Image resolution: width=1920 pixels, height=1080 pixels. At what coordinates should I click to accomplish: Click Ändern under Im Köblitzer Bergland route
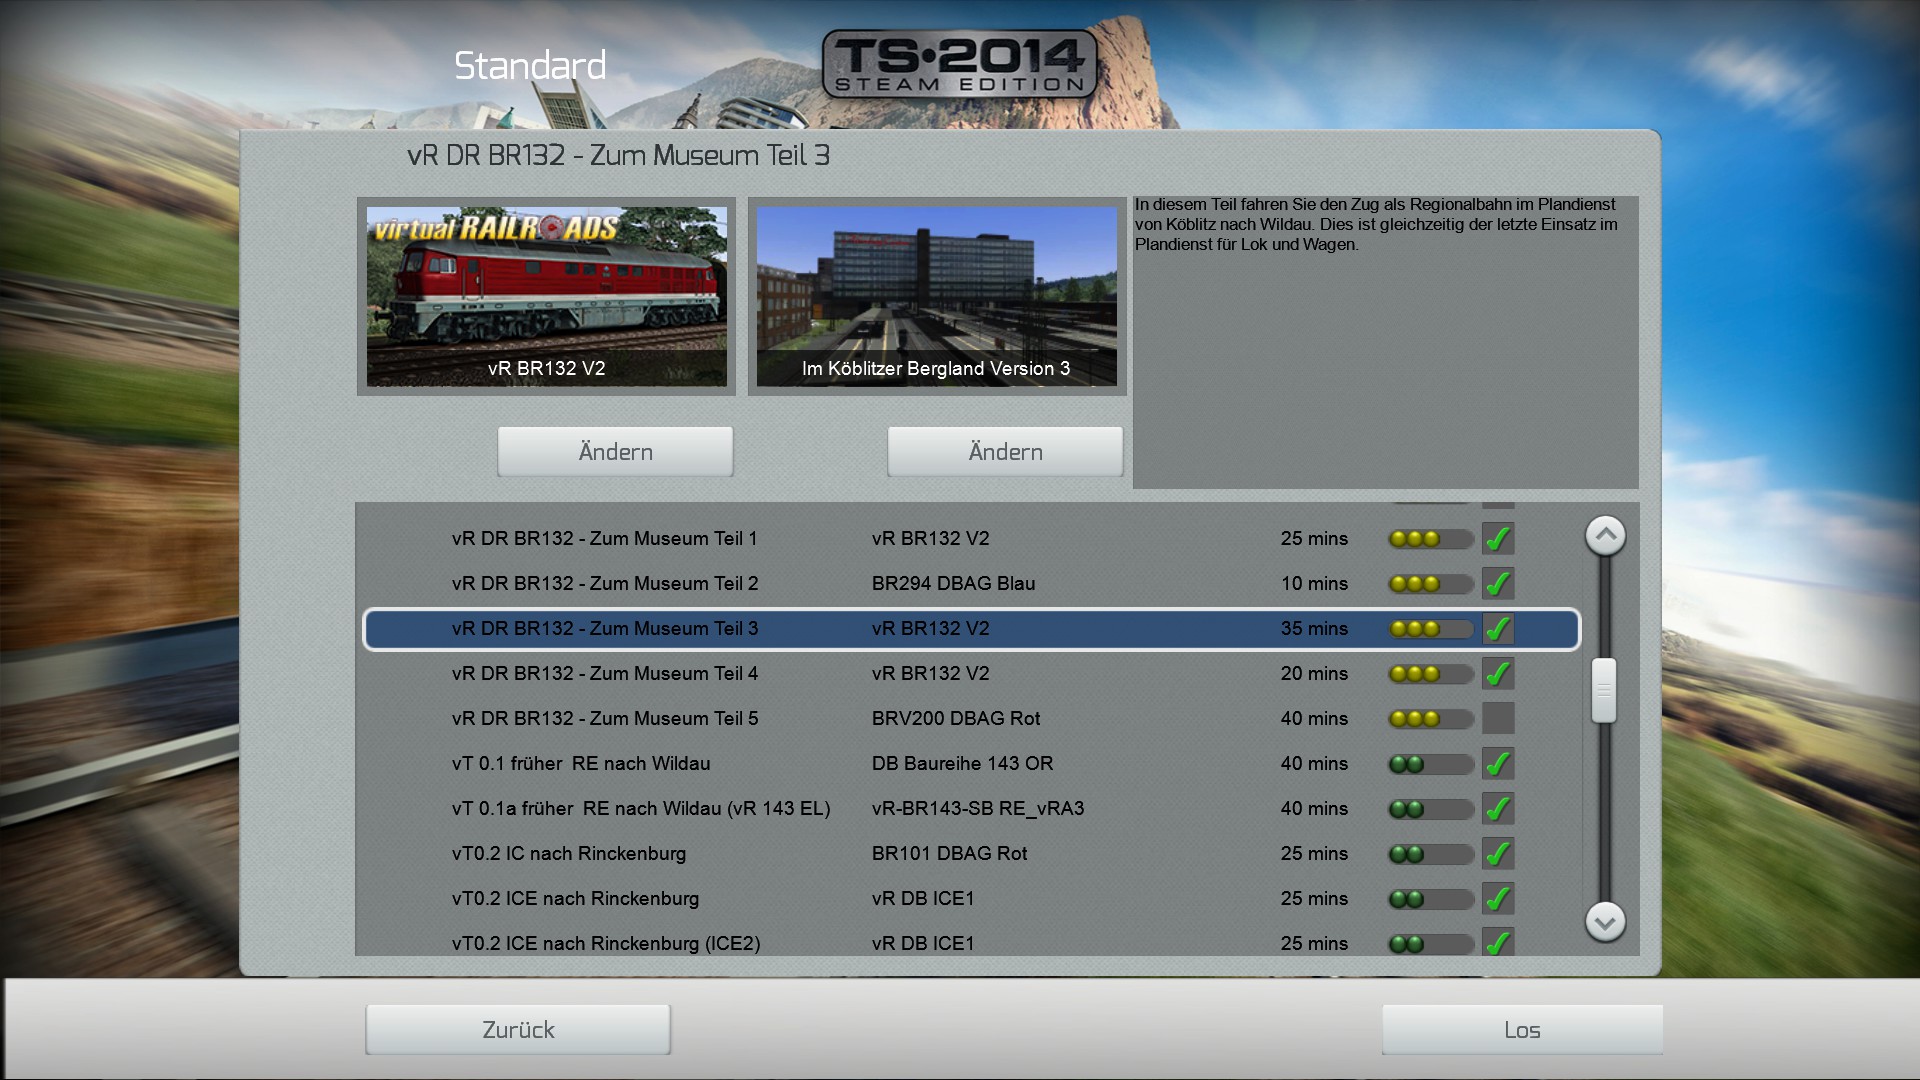tap(1005, 452)
